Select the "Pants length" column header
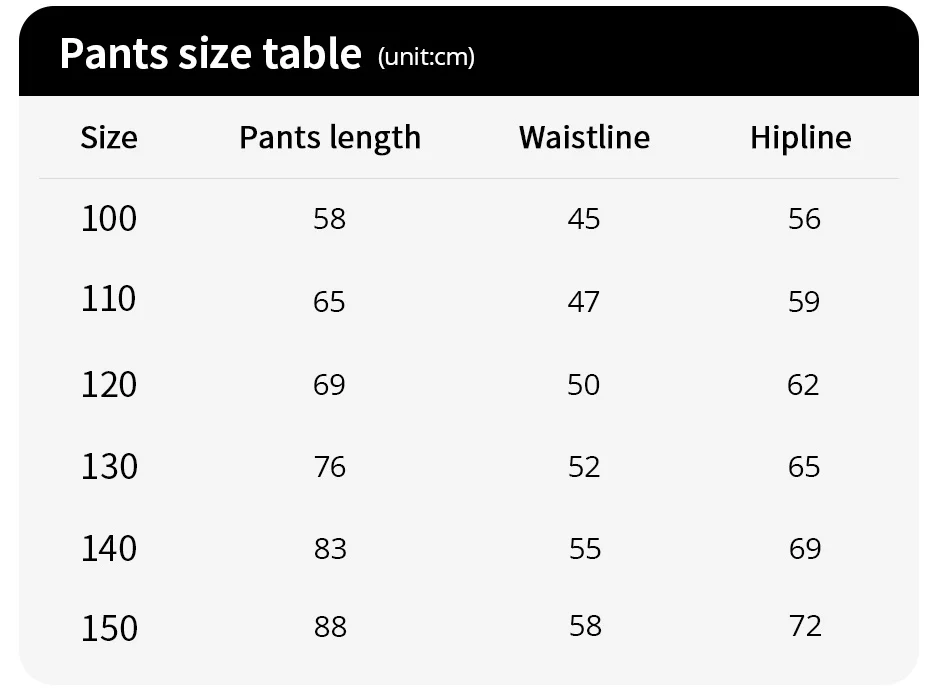940x696 pixels. pos(330,137)
